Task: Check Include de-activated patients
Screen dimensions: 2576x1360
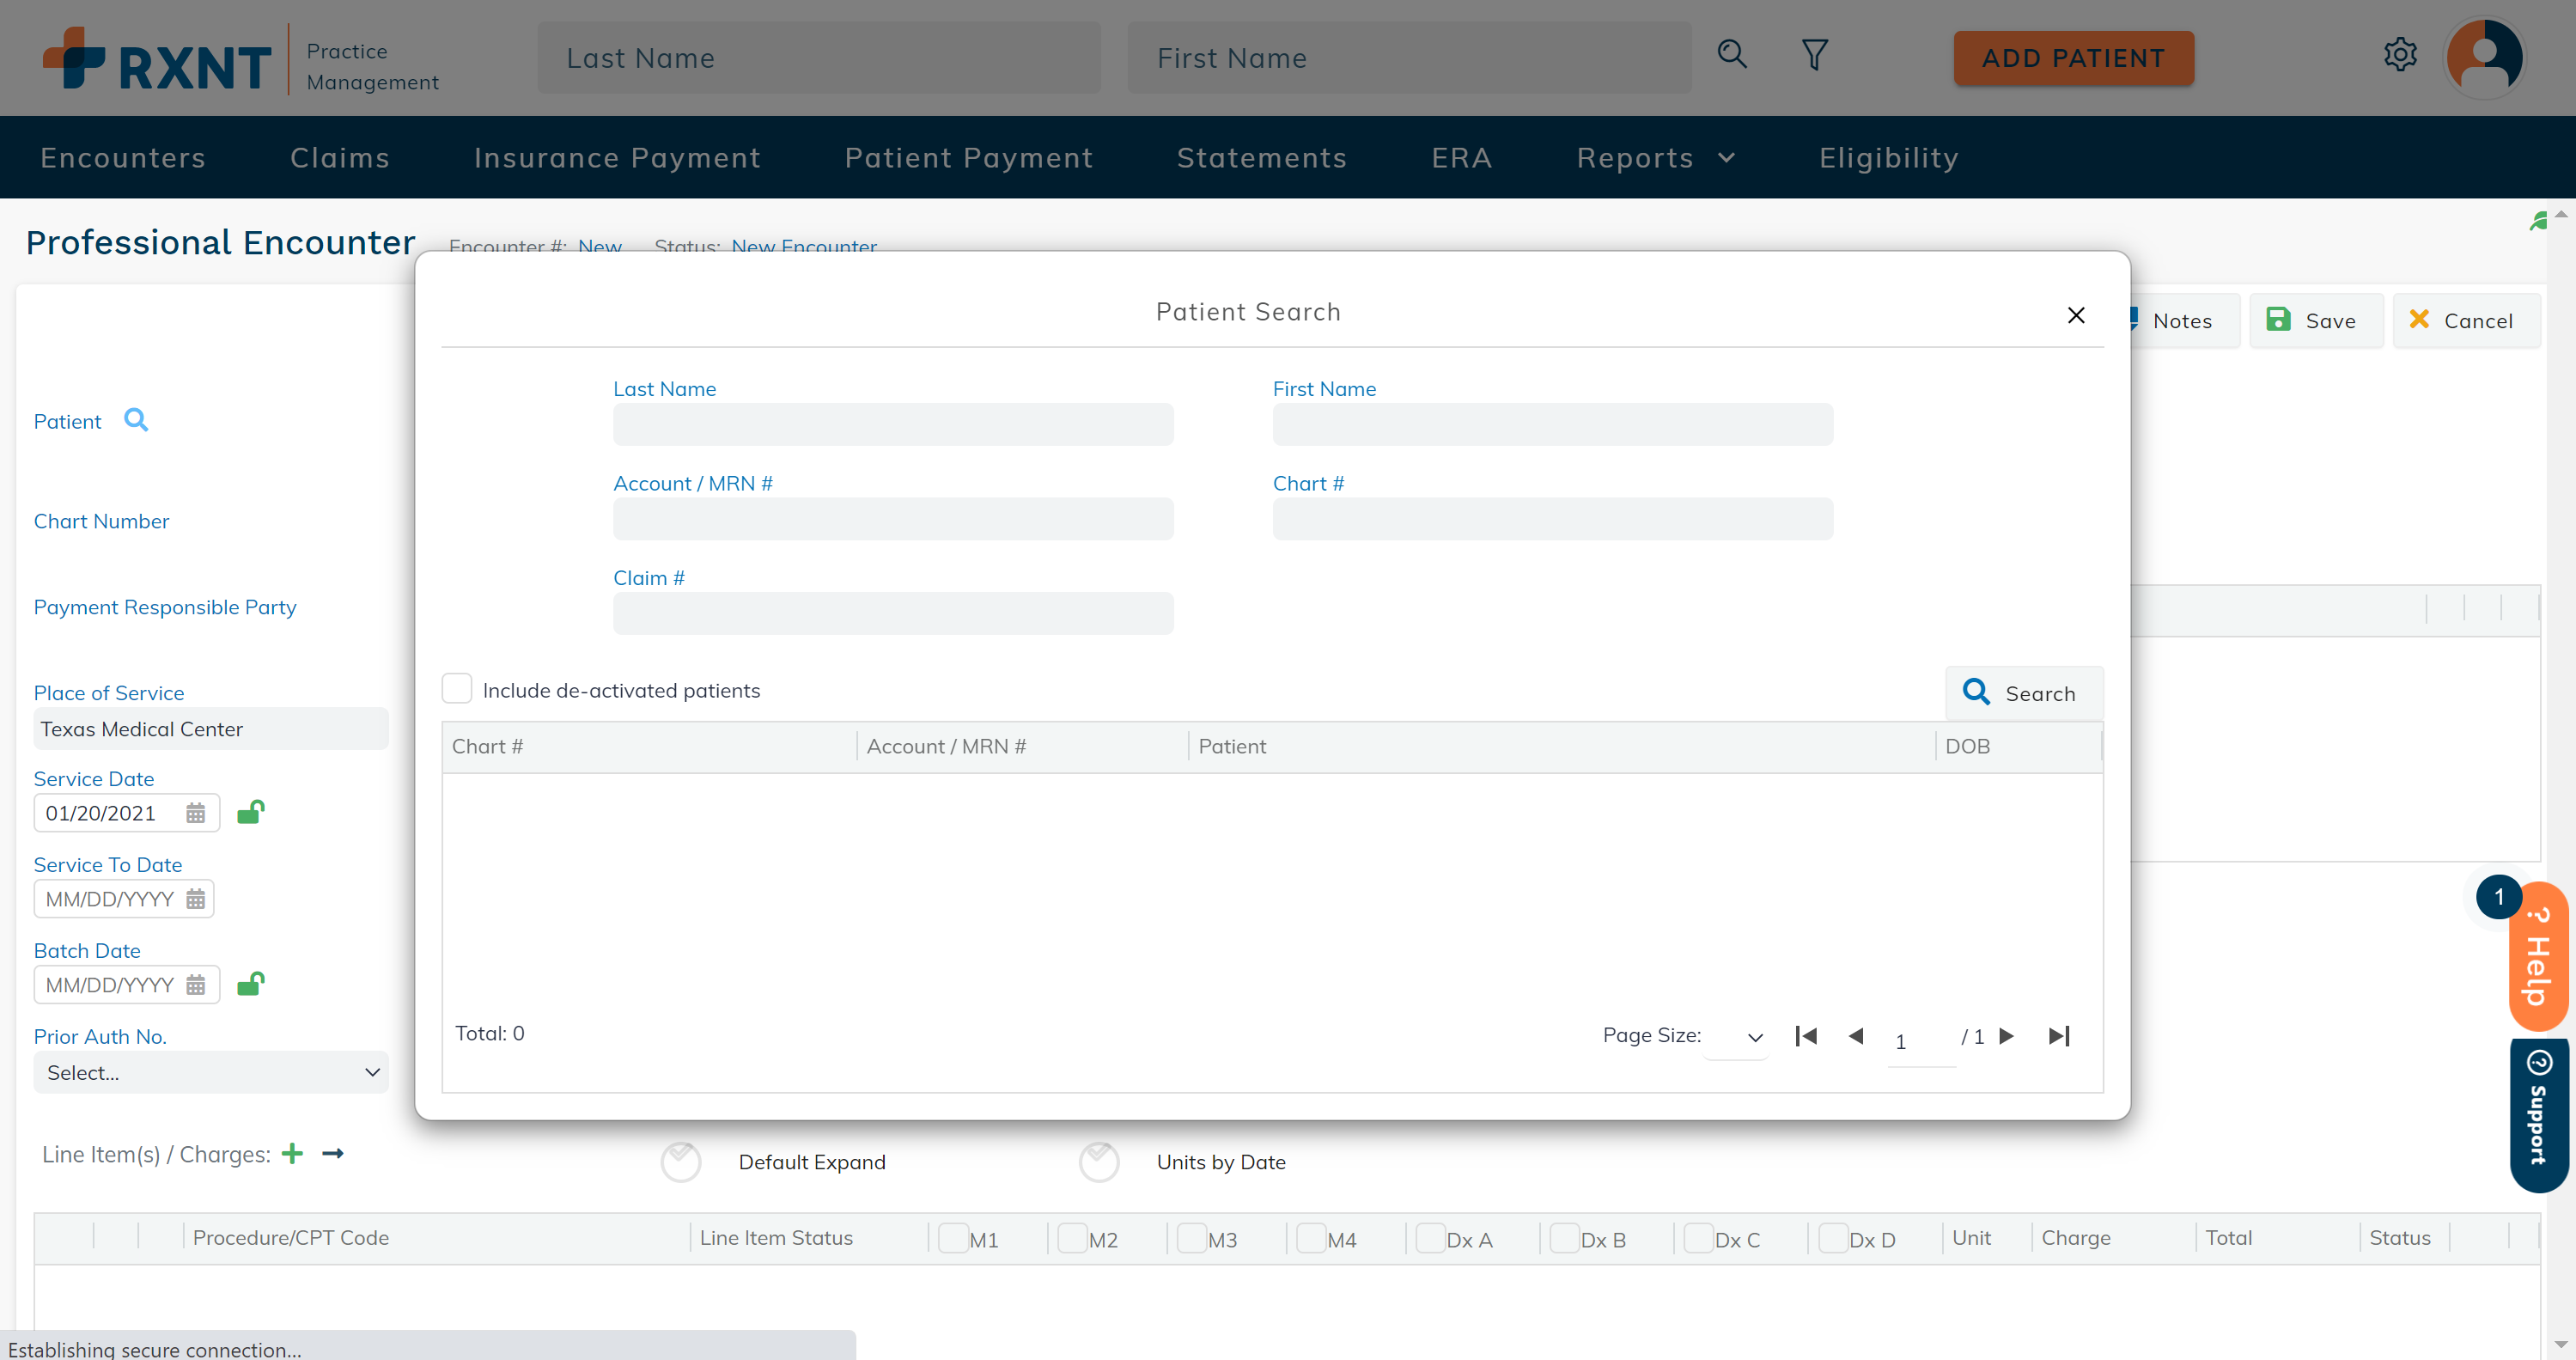Action: [457, 689]
